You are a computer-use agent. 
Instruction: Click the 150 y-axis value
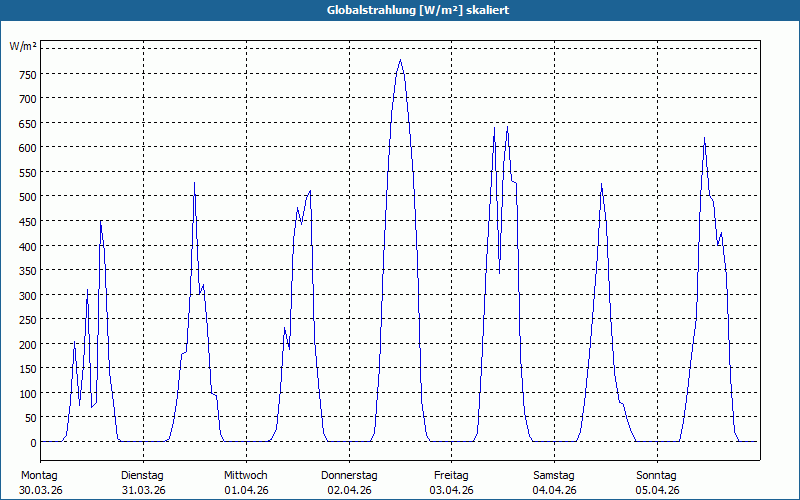tap(28, 370)
